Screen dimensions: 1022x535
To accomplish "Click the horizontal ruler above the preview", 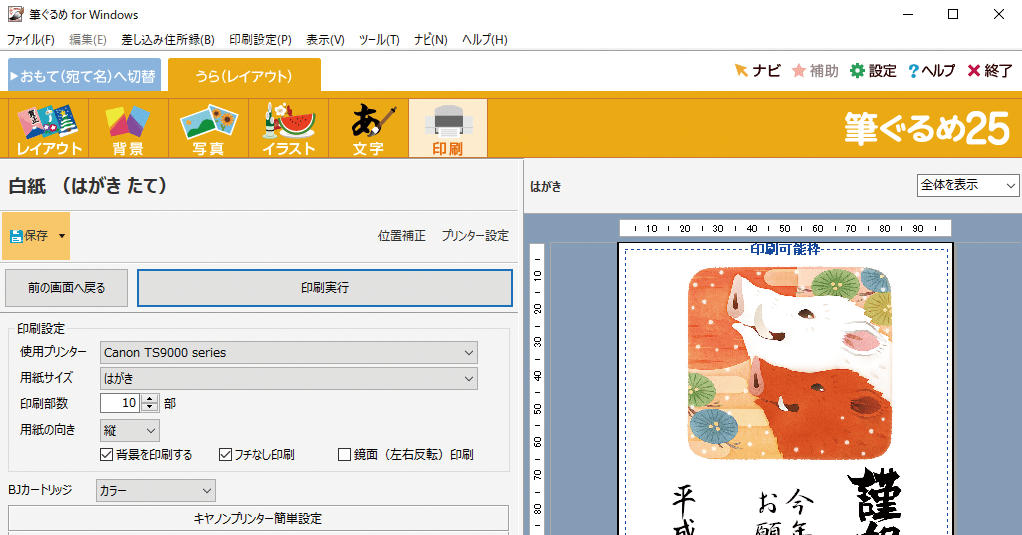I will pyautogui.click(x=785, y=228).
